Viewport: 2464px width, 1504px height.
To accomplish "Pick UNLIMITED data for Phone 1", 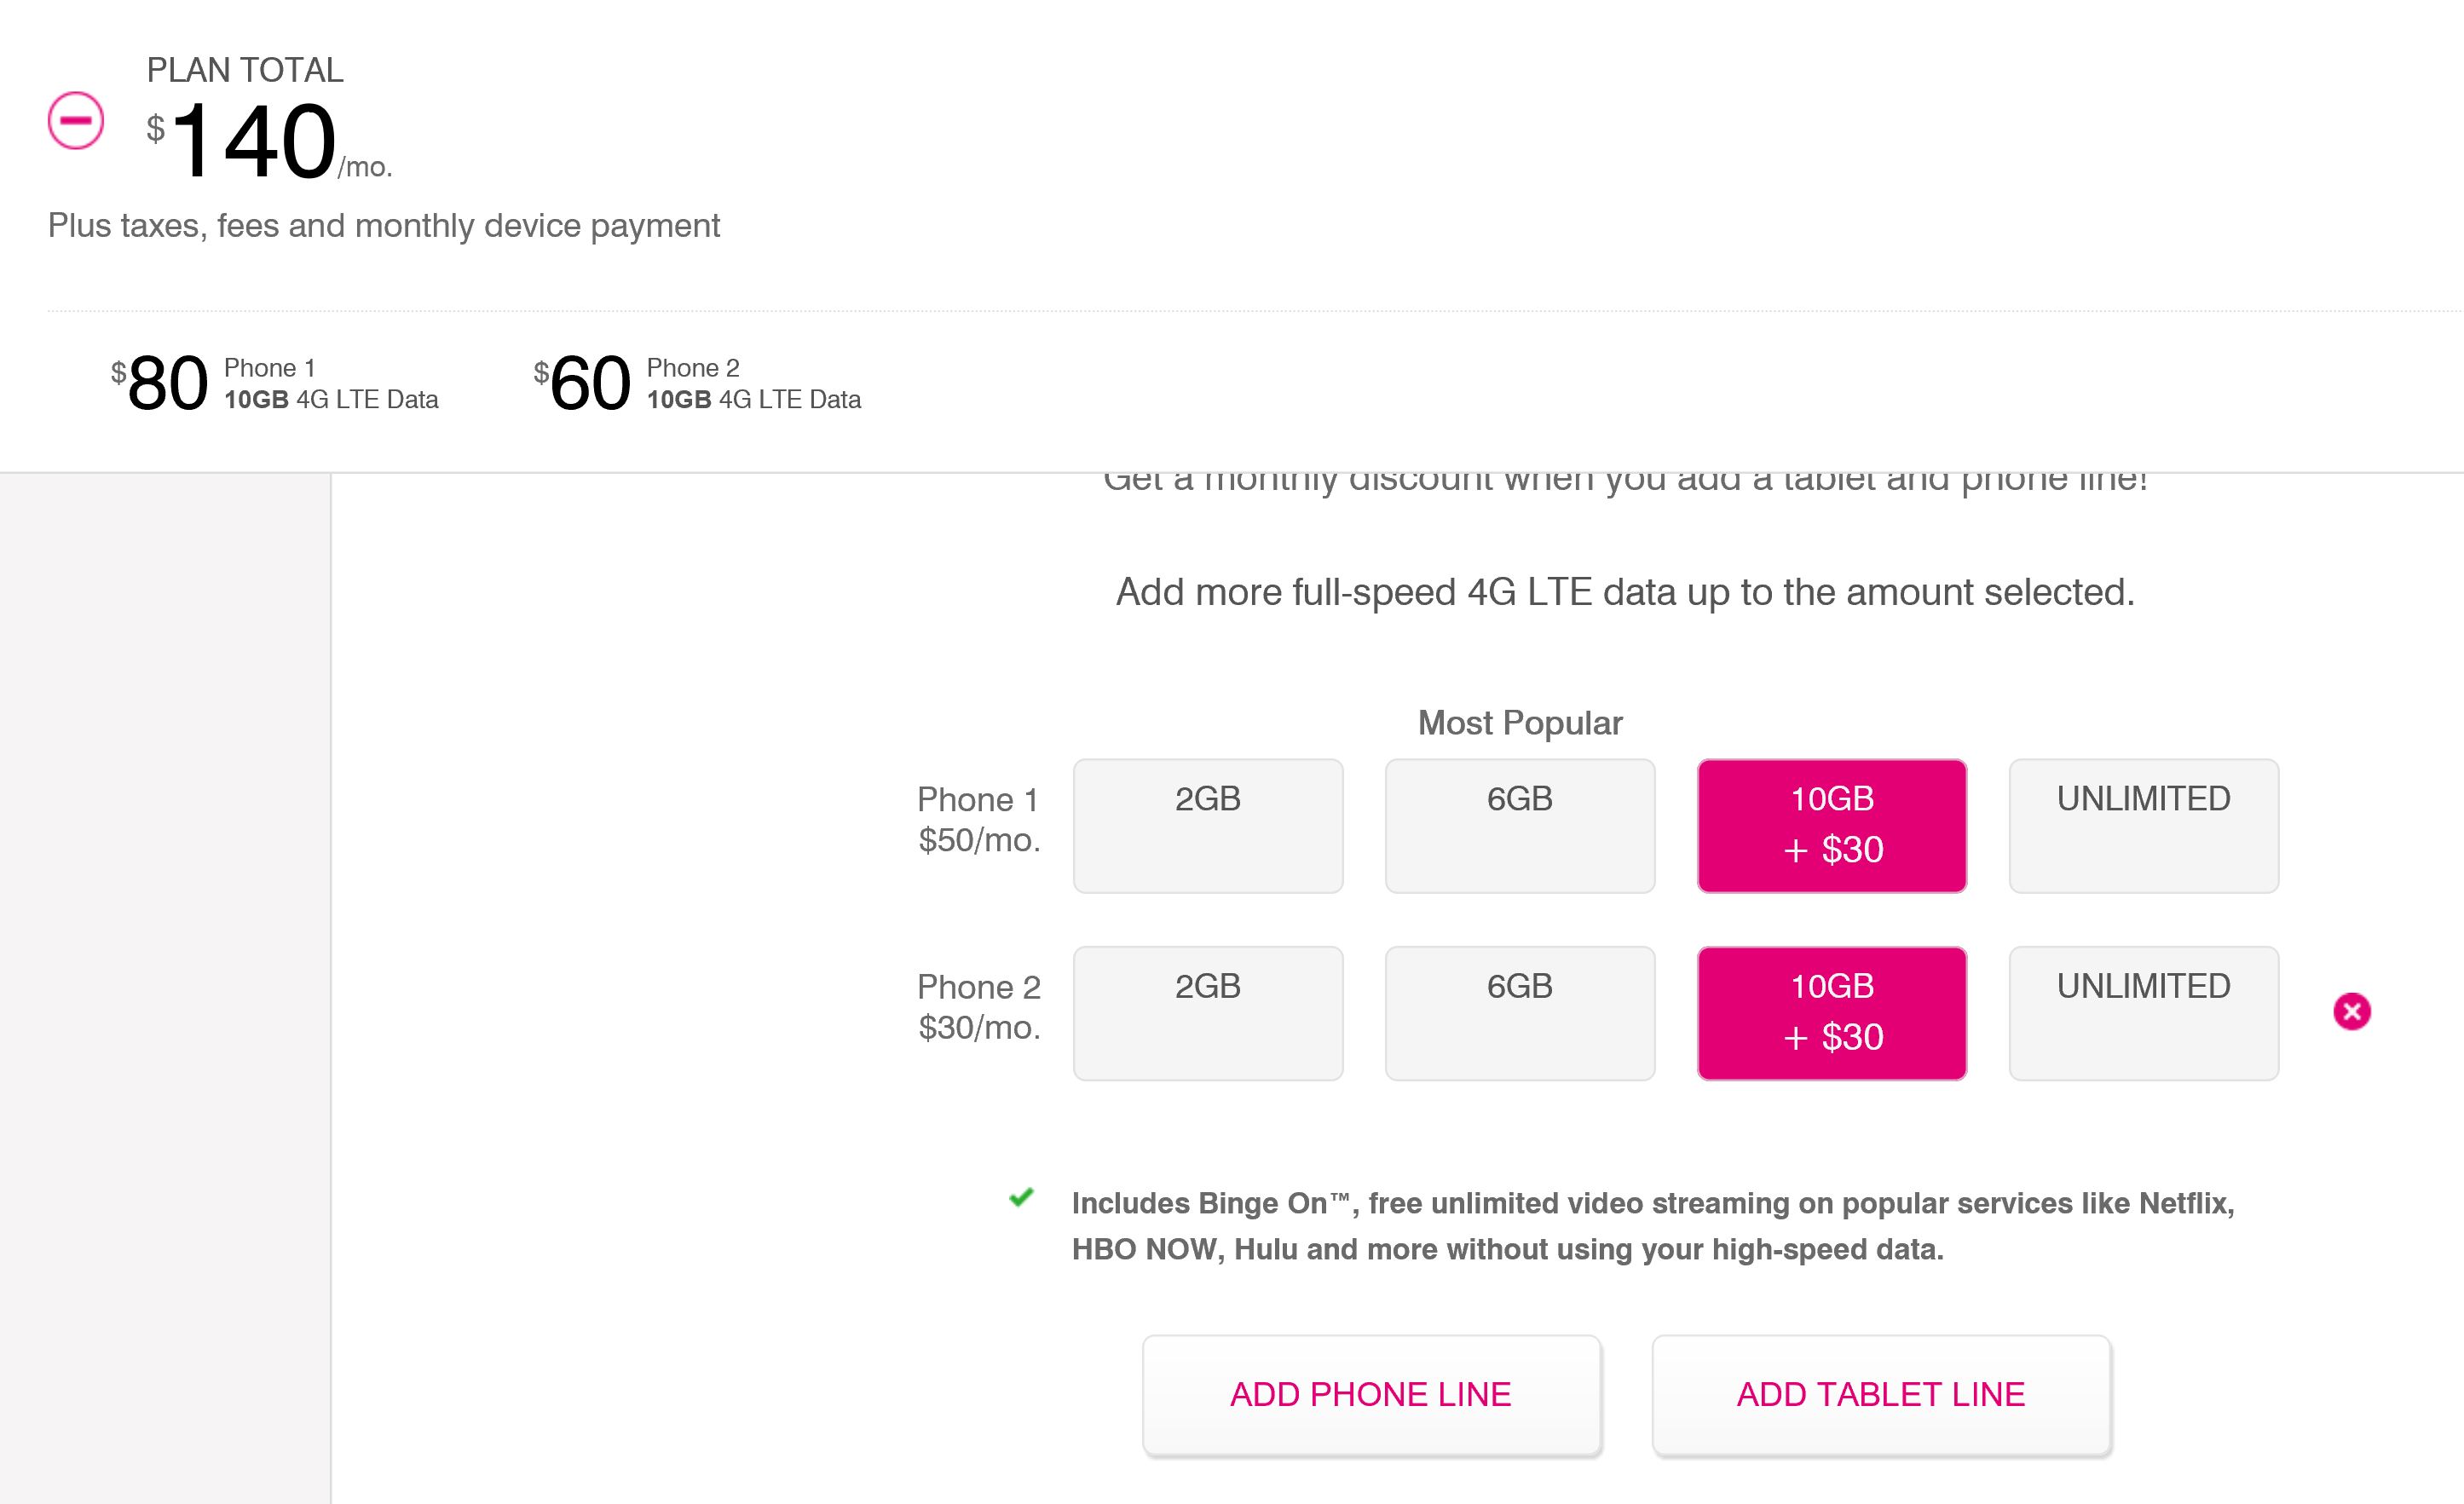I will [2144, 826].
